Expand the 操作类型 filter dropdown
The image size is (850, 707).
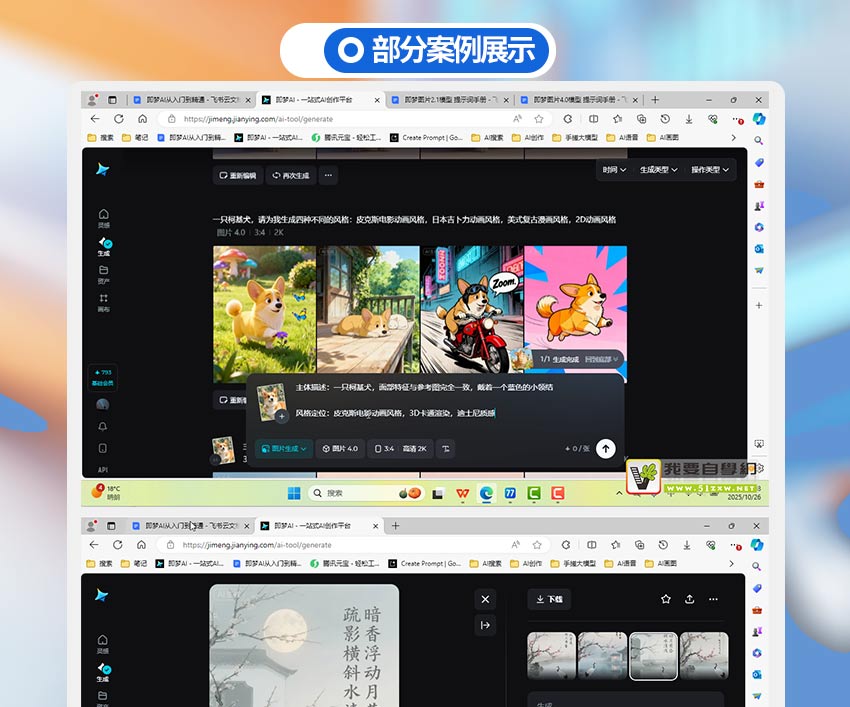pyautogui.click(x=712, y=170)
